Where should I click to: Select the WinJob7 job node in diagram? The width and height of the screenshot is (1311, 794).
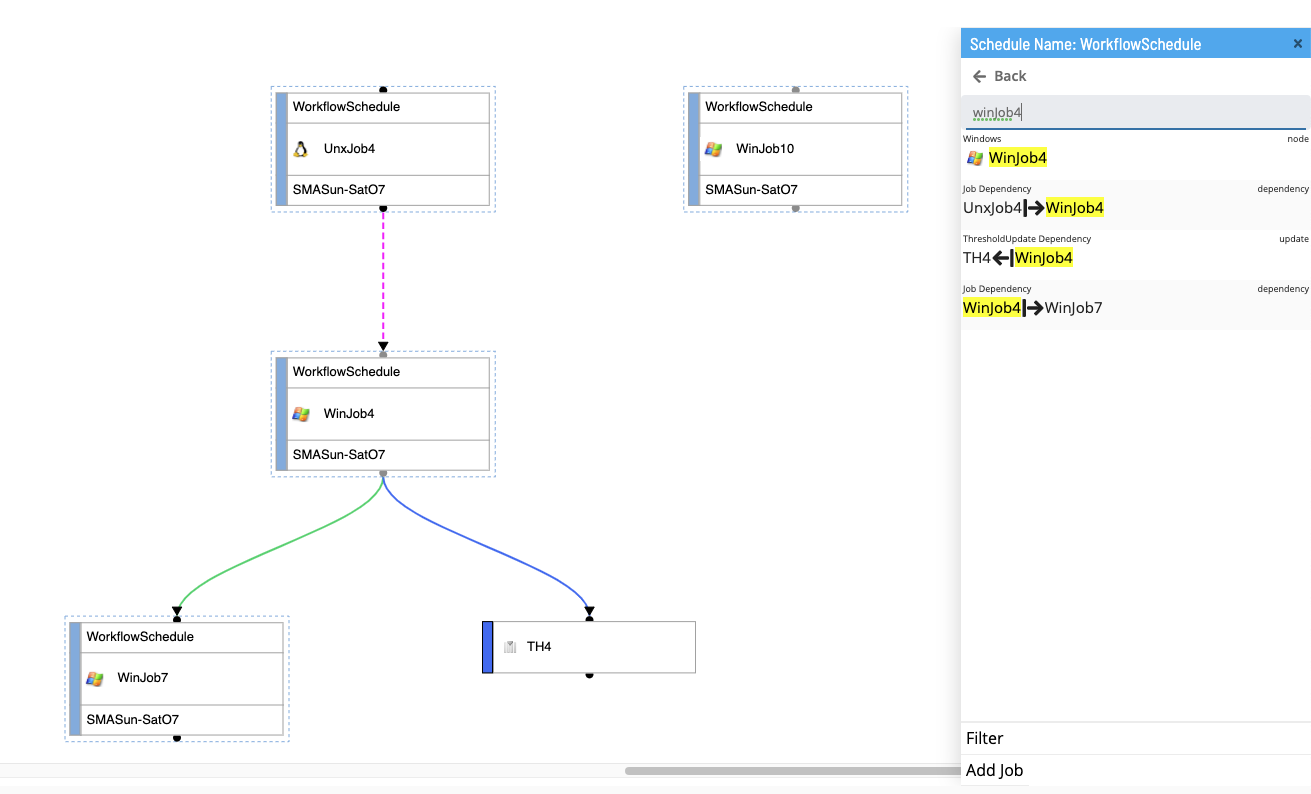coord(177,678)
